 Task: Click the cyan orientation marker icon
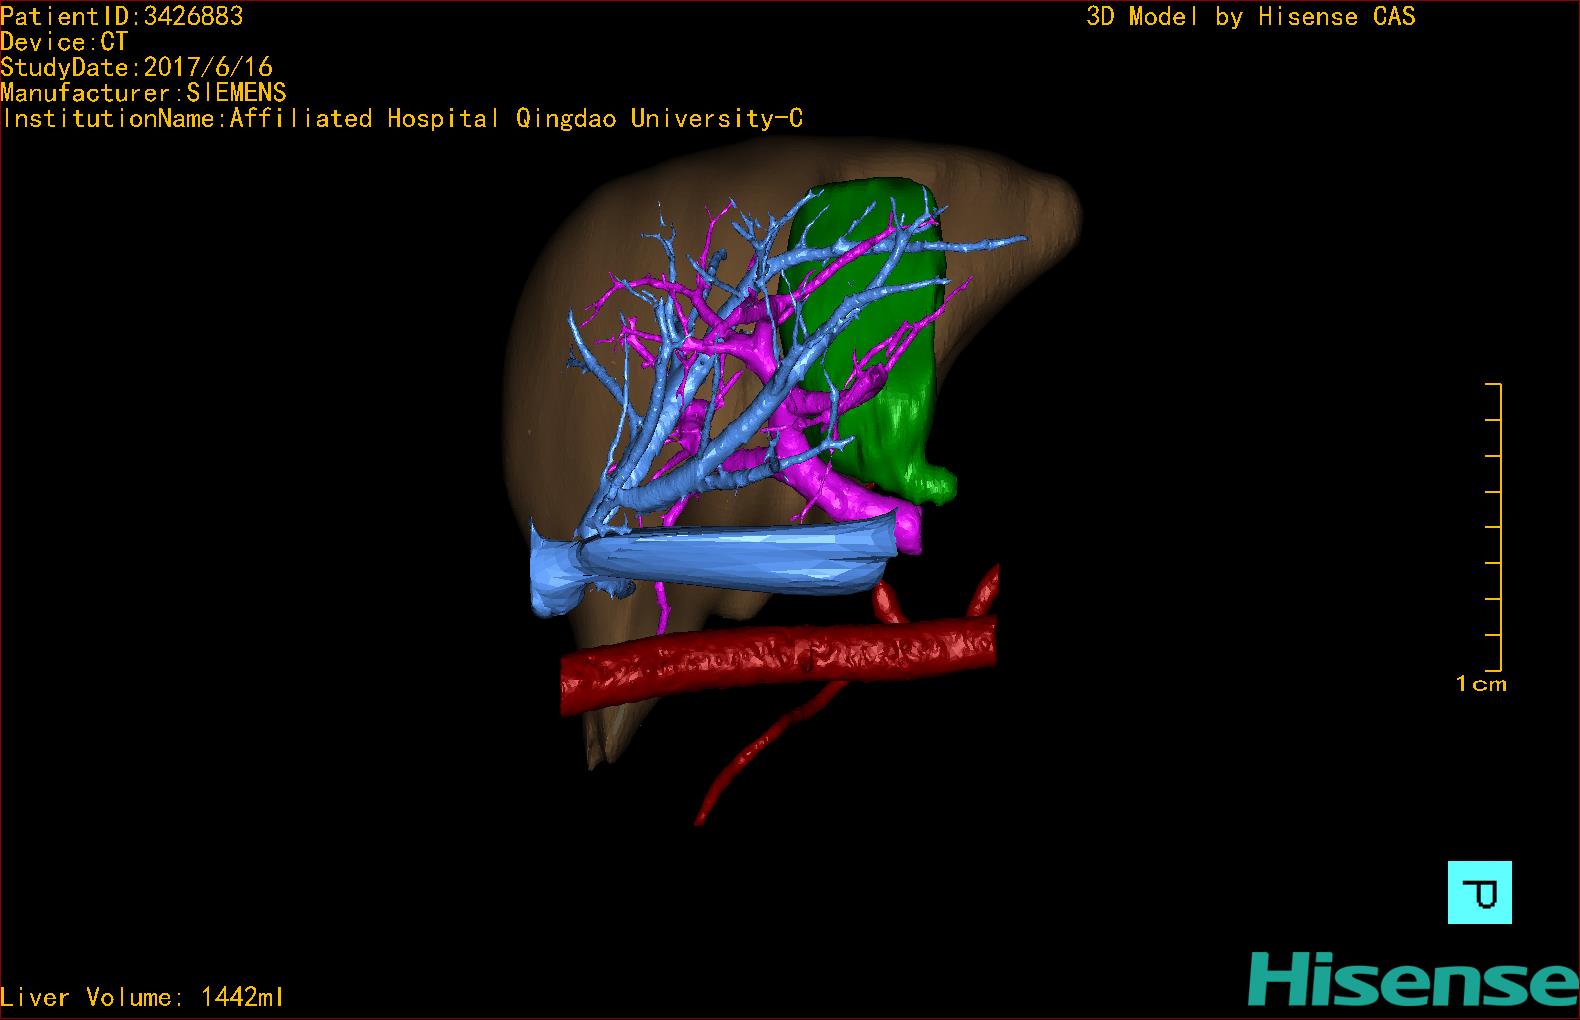pos(1479,892)
